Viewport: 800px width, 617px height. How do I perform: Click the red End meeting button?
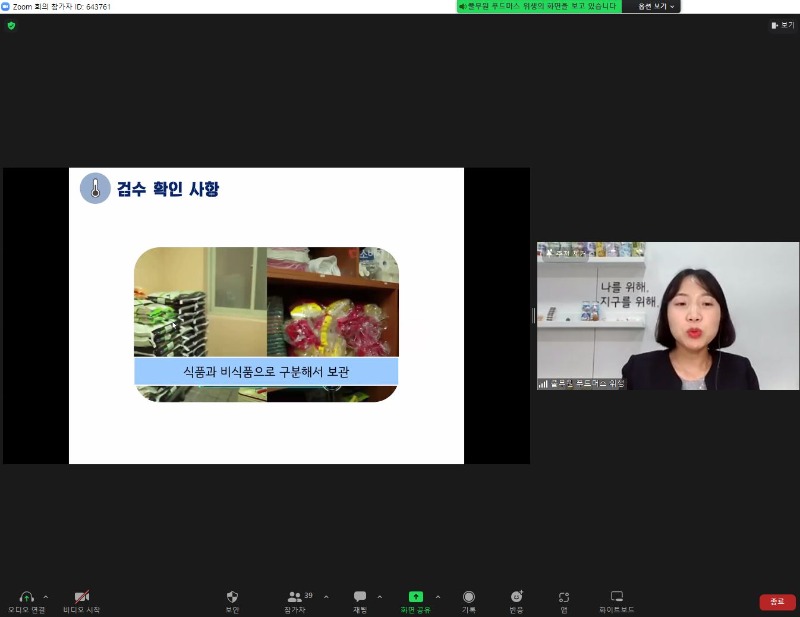point(777,602)
